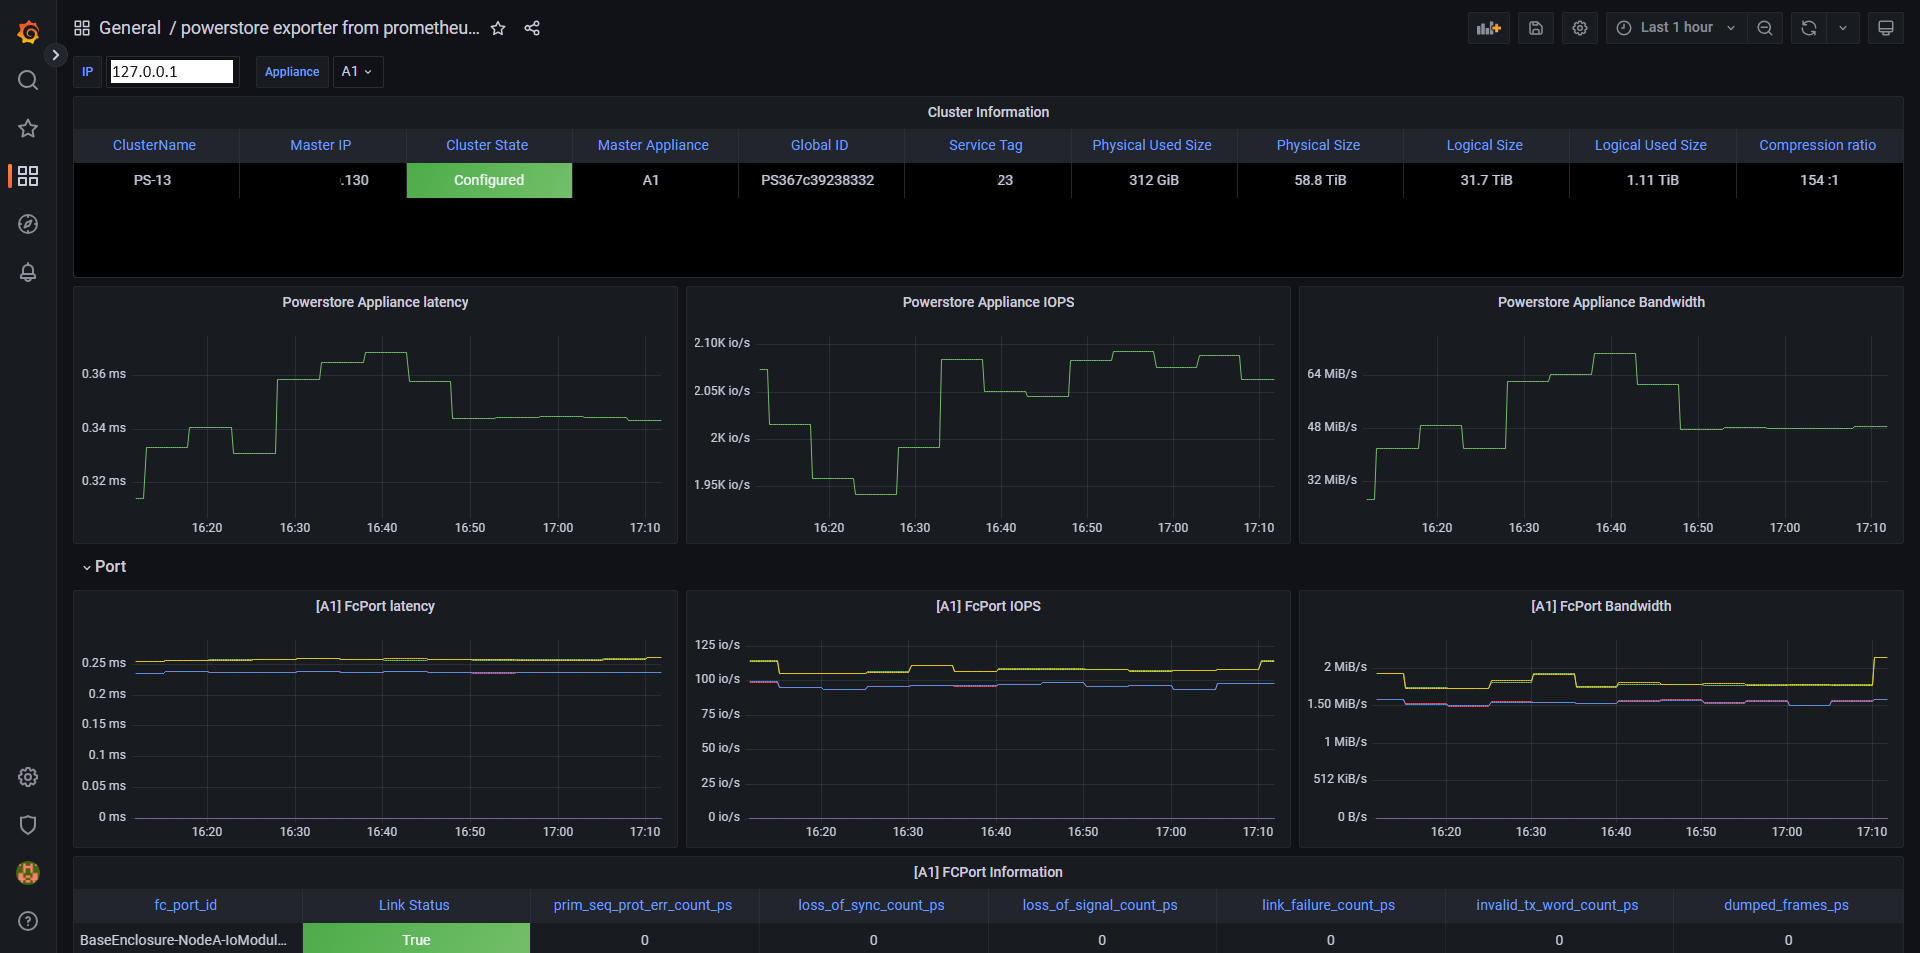Add a new panel to dashboard
1920x953 pixels.
[x=1489, y=28]
